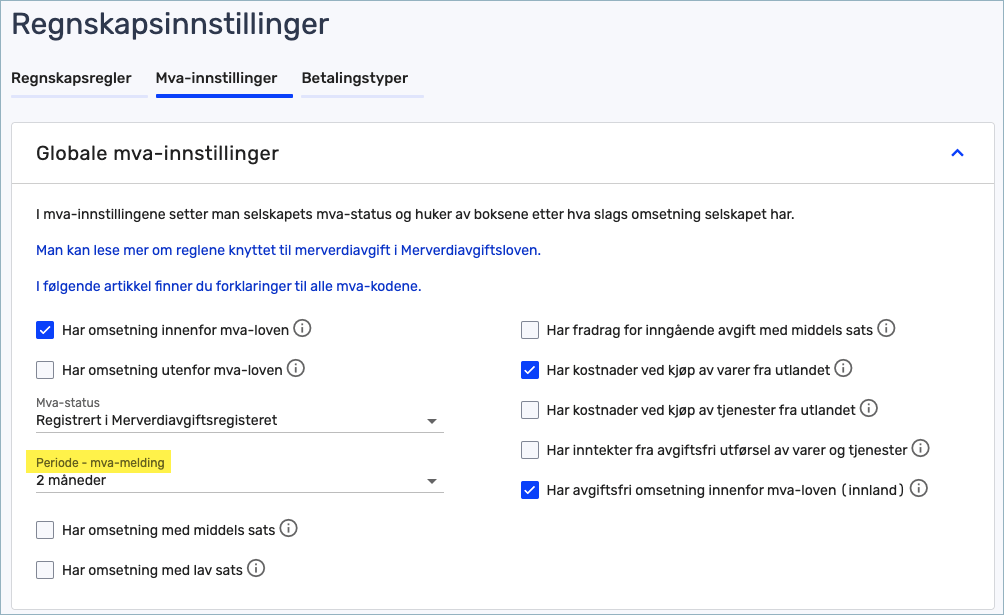Viewport: 1004px width, 615px height.
Task: Collapse the Globale mva-innstillinger section
Action: click(957, 153)
